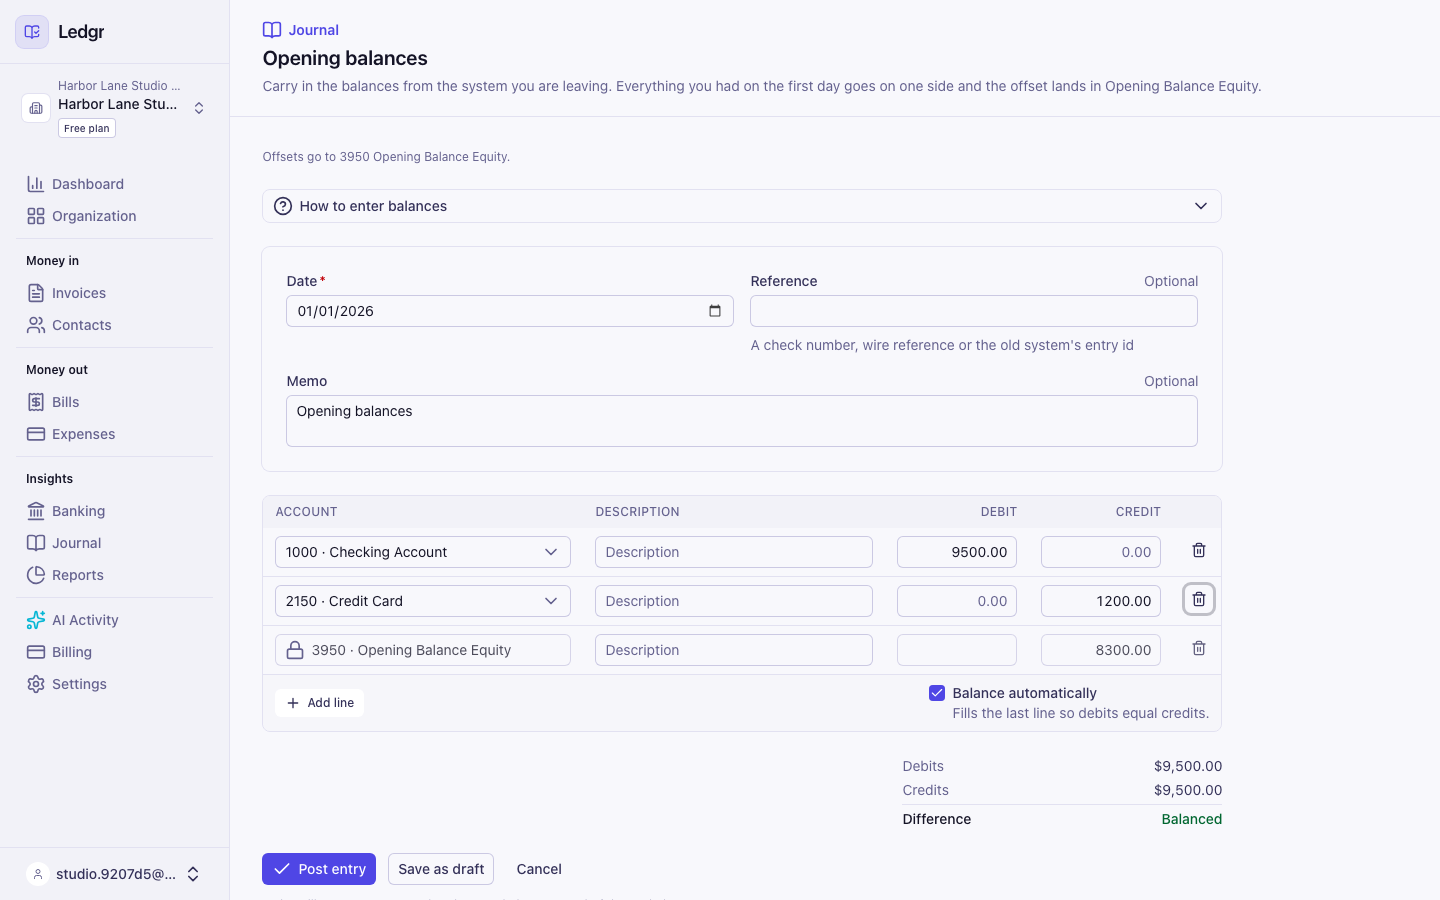
Task: Cancel the opening balances entry
Action: [x=539, y=869]
